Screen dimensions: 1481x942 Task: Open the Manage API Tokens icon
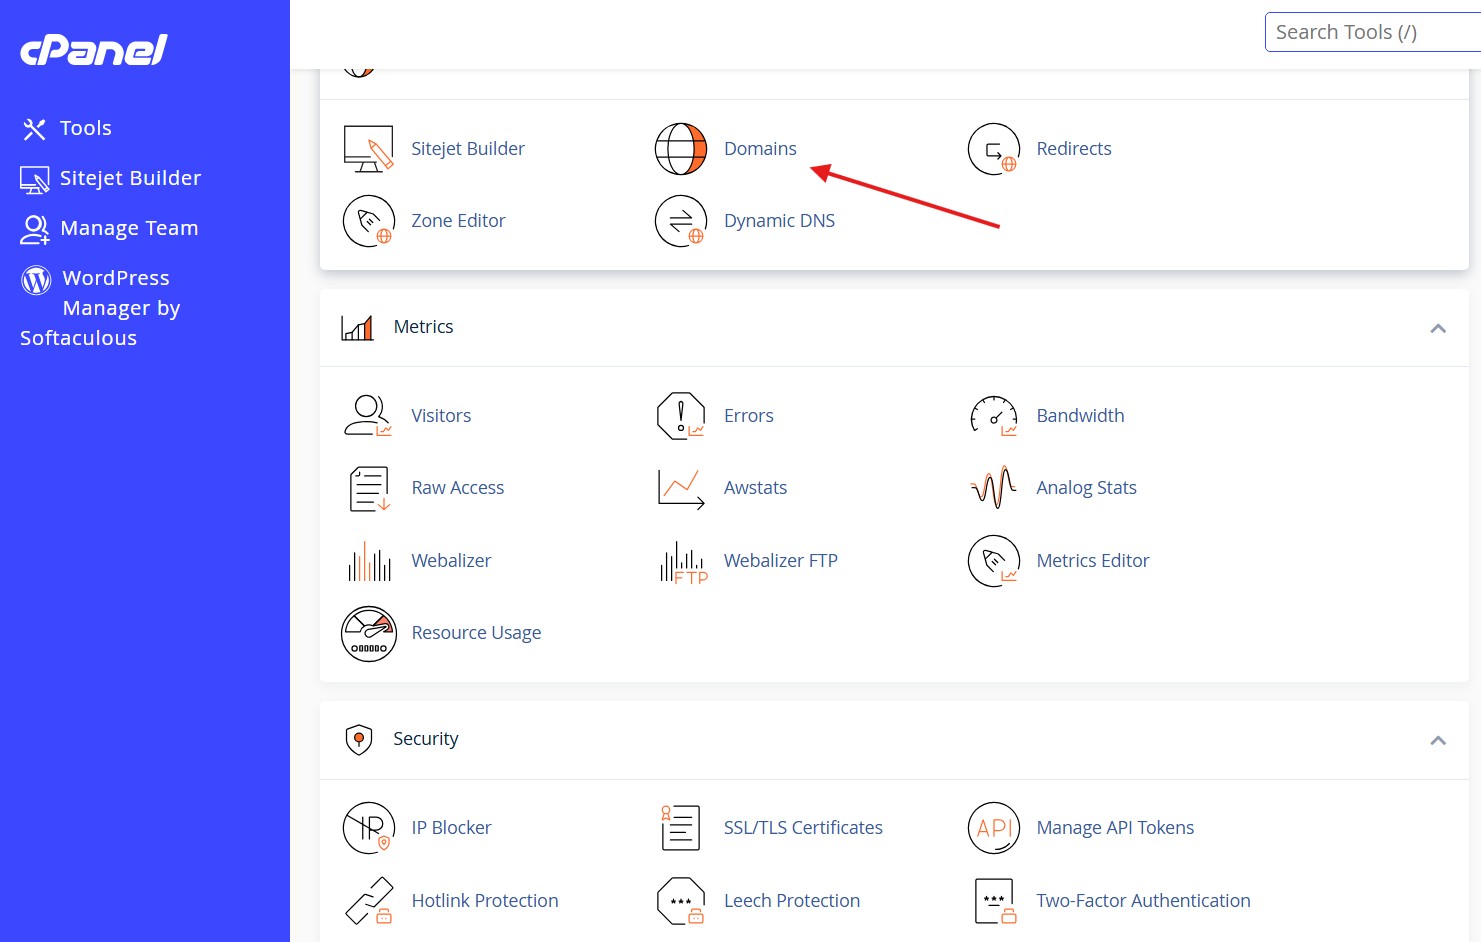pos(994,828)
